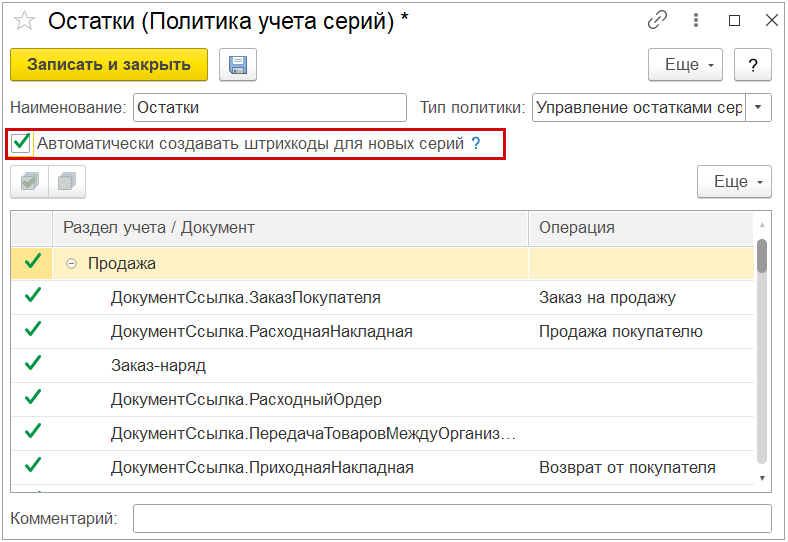Click the check all rows icon

click(x=29, y=182)
